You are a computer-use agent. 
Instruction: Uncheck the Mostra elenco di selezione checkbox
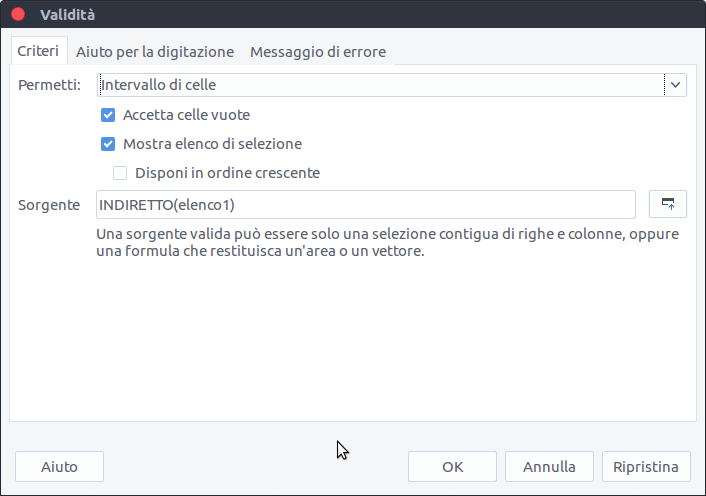[108, 144]
